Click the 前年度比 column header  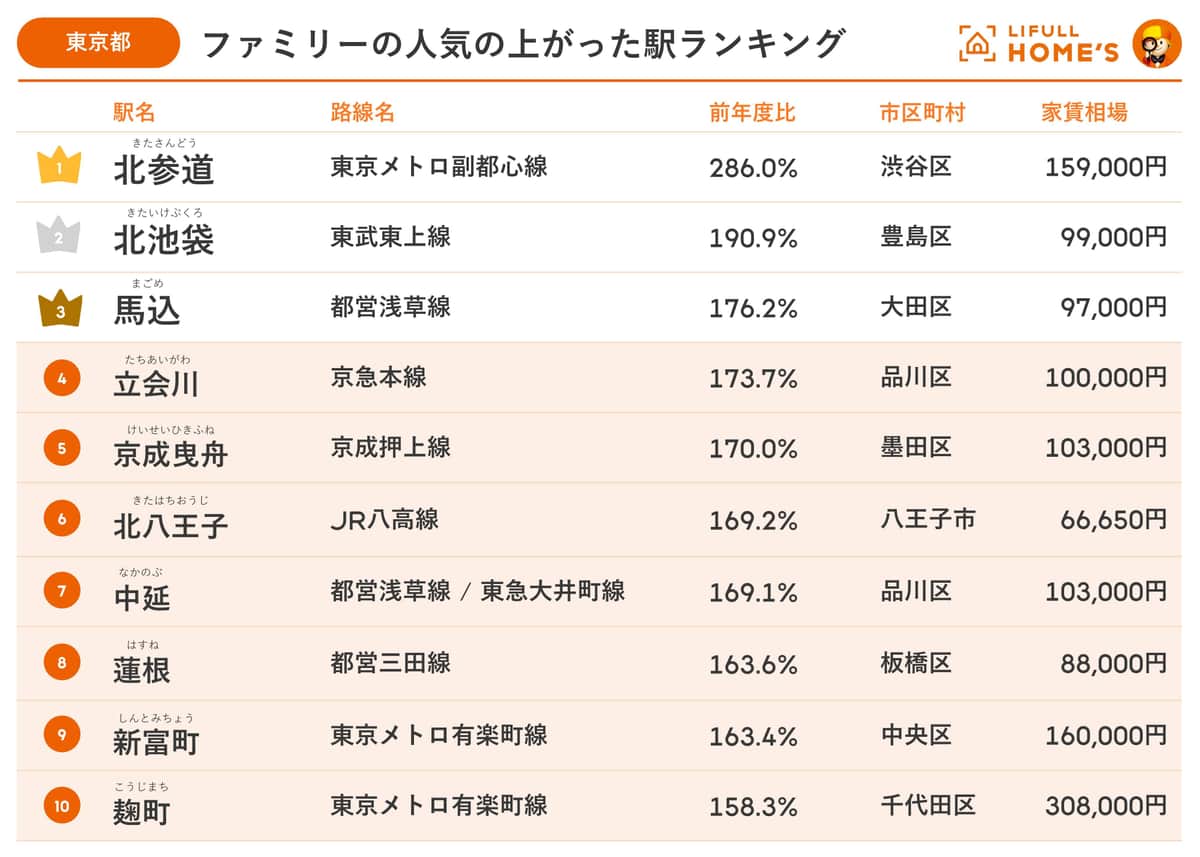point(752,112)
